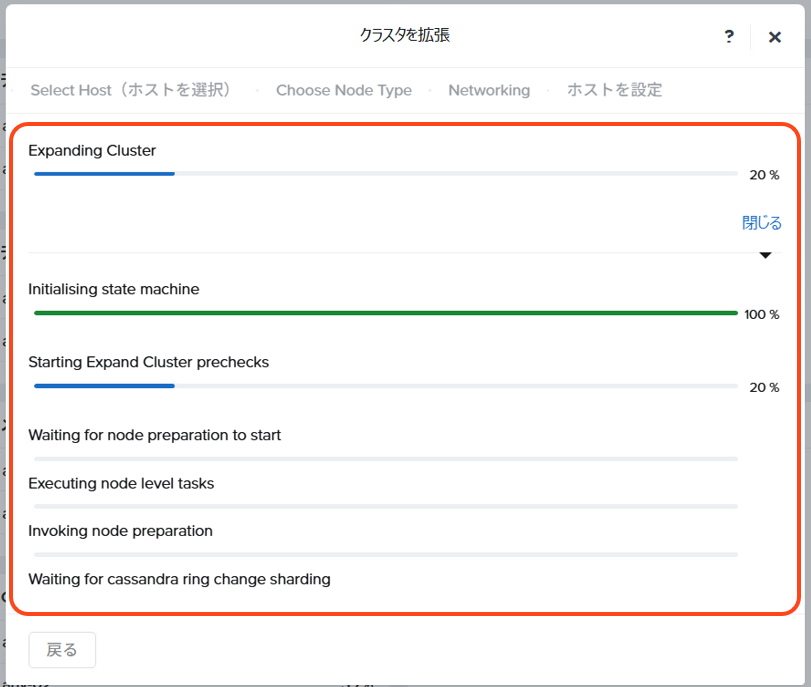Click the 戻る button

coord(62,649)
